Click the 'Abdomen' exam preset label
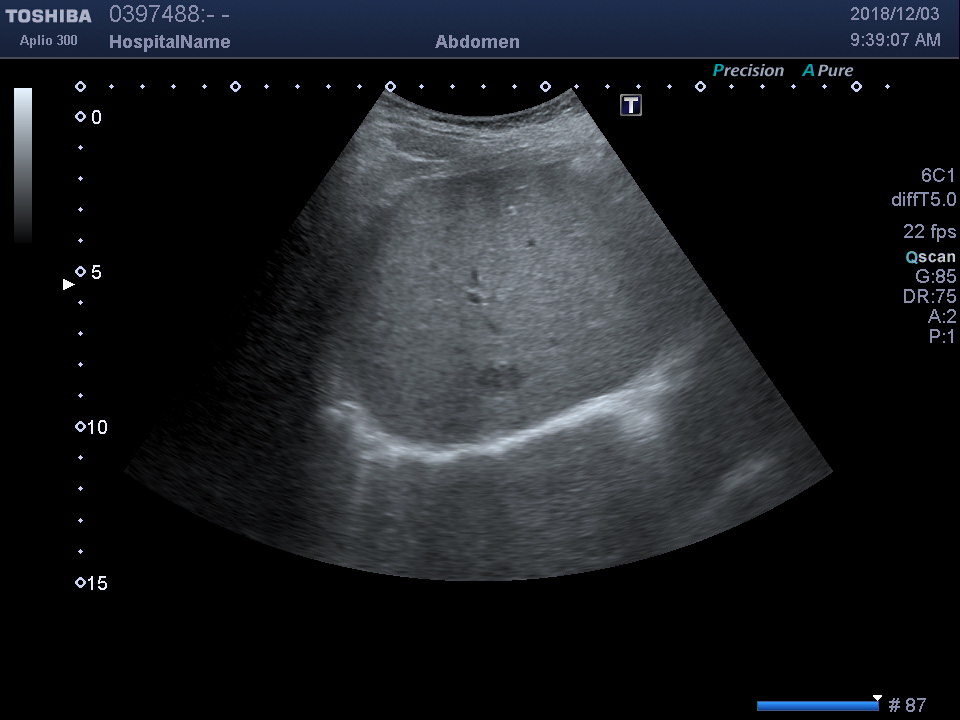The height and width of the screenshot is (720, 960). pos(477,42)
